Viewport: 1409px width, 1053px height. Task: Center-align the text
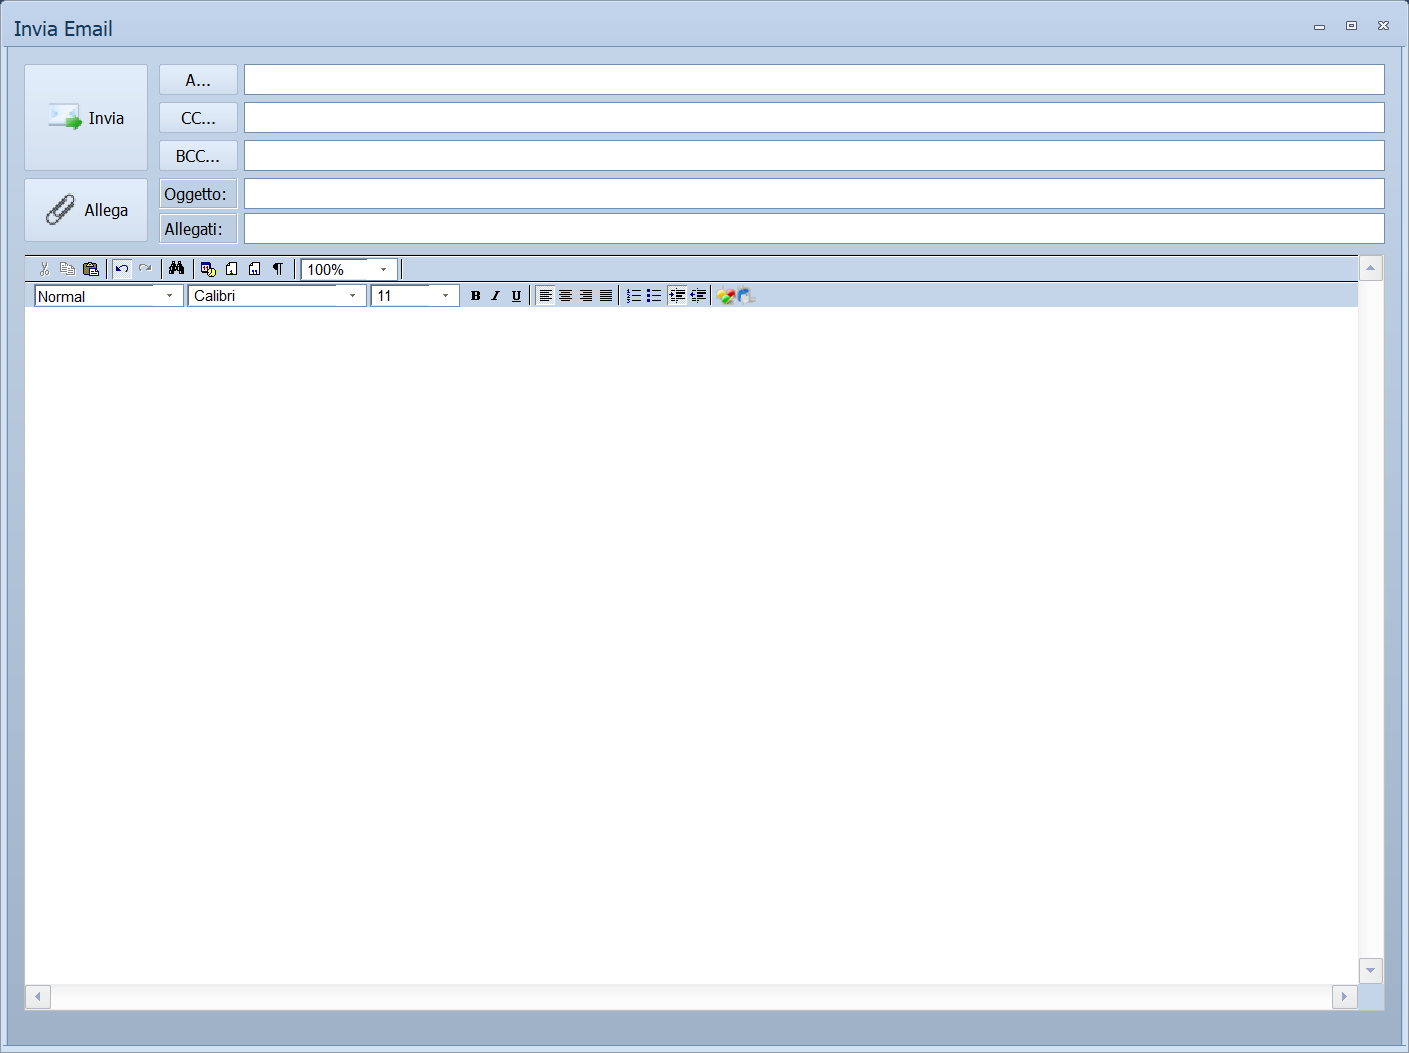[x=565, y=296]
